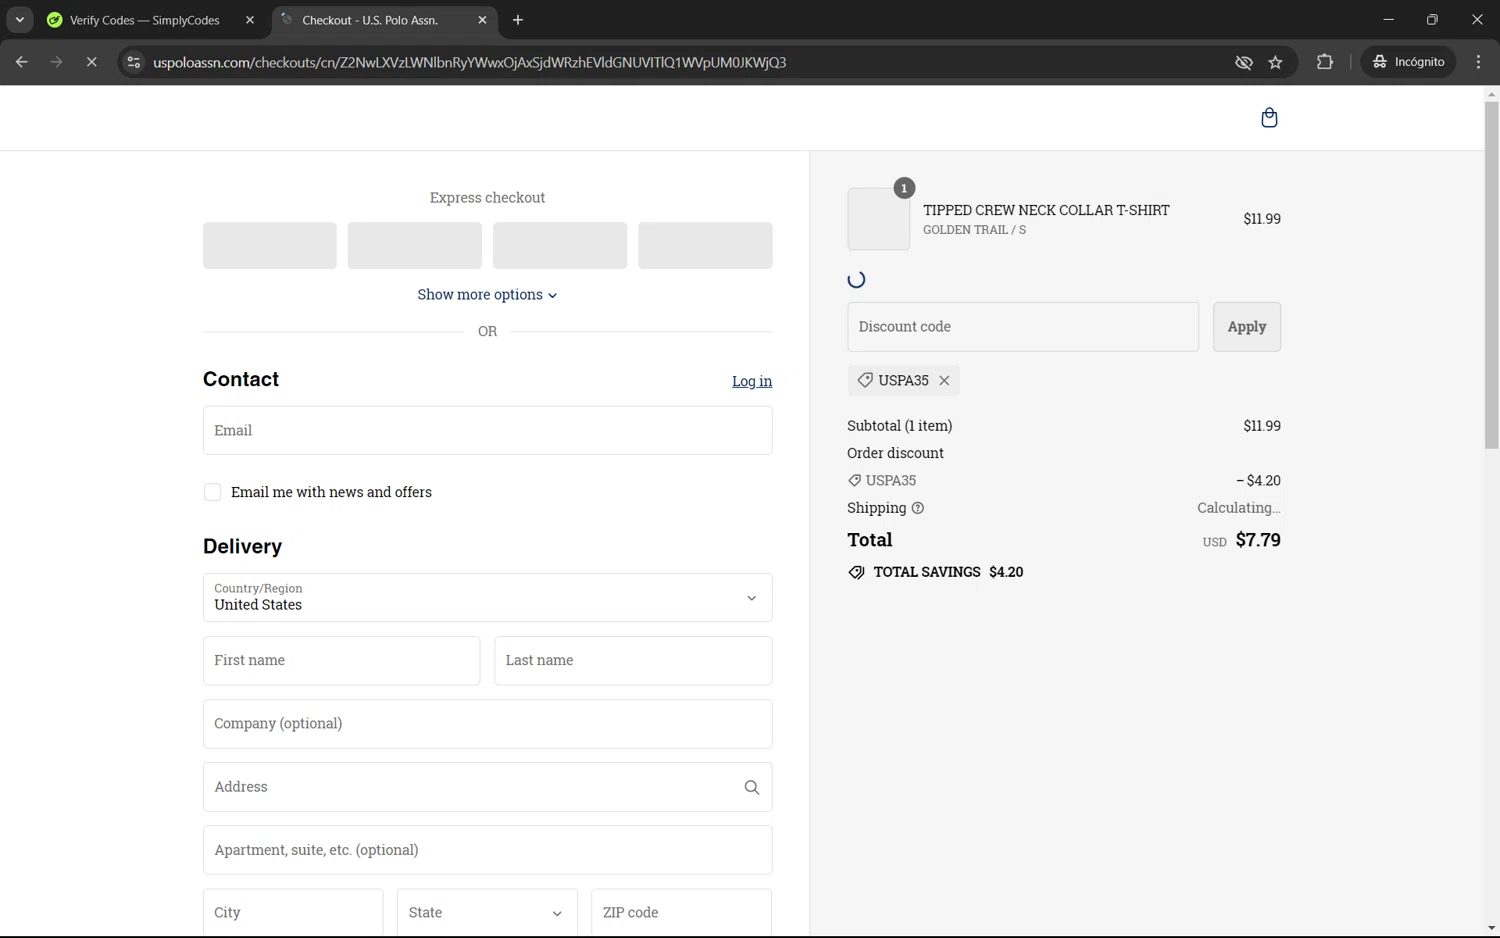
Task: Minimize the browser window
Action: 1388,20
